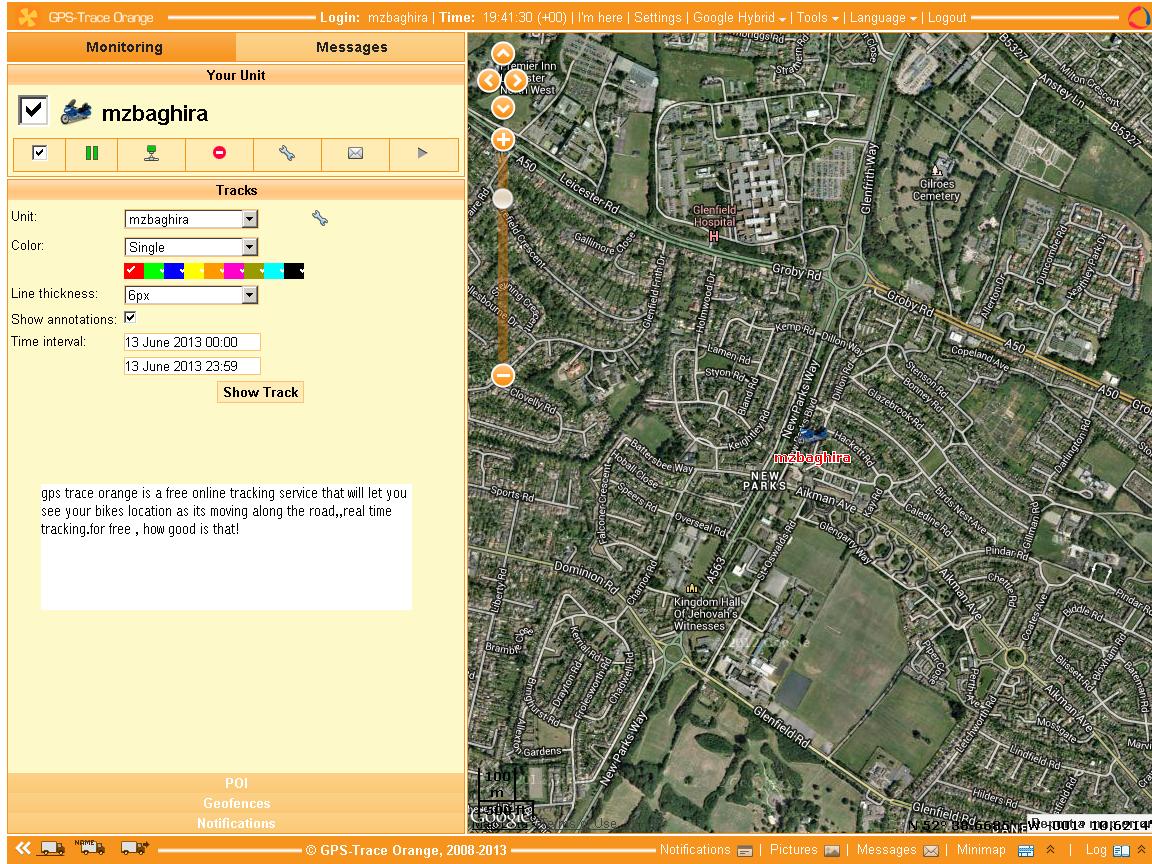Click the truck with arrow icon
The width and height of the screenshot is (1152, 864).
point(134,849)
